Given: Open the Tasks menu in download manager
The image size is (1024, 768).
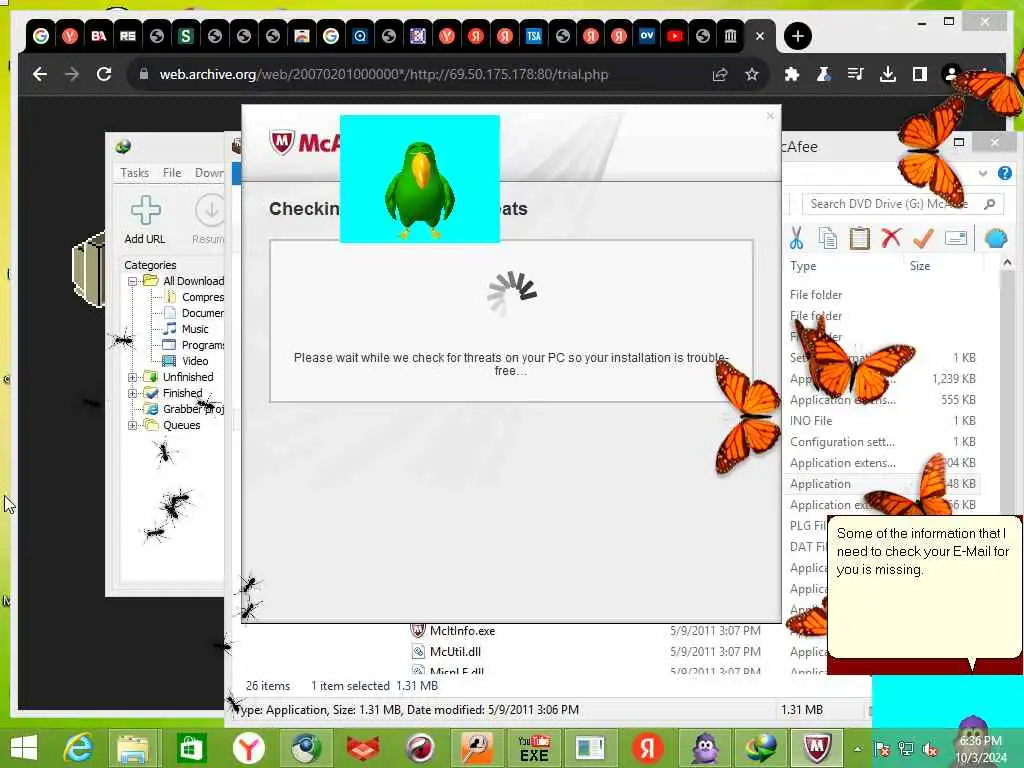Looking at the screenshot, I should 135,173.
